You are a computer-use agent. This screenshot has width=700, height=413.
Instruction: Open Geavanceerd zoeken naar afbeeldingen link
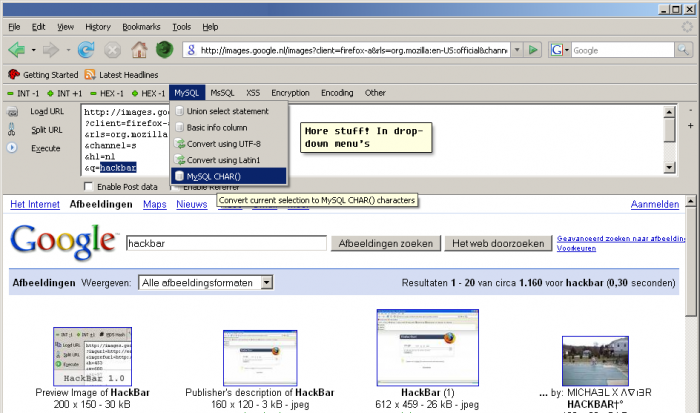click(621, 238)
